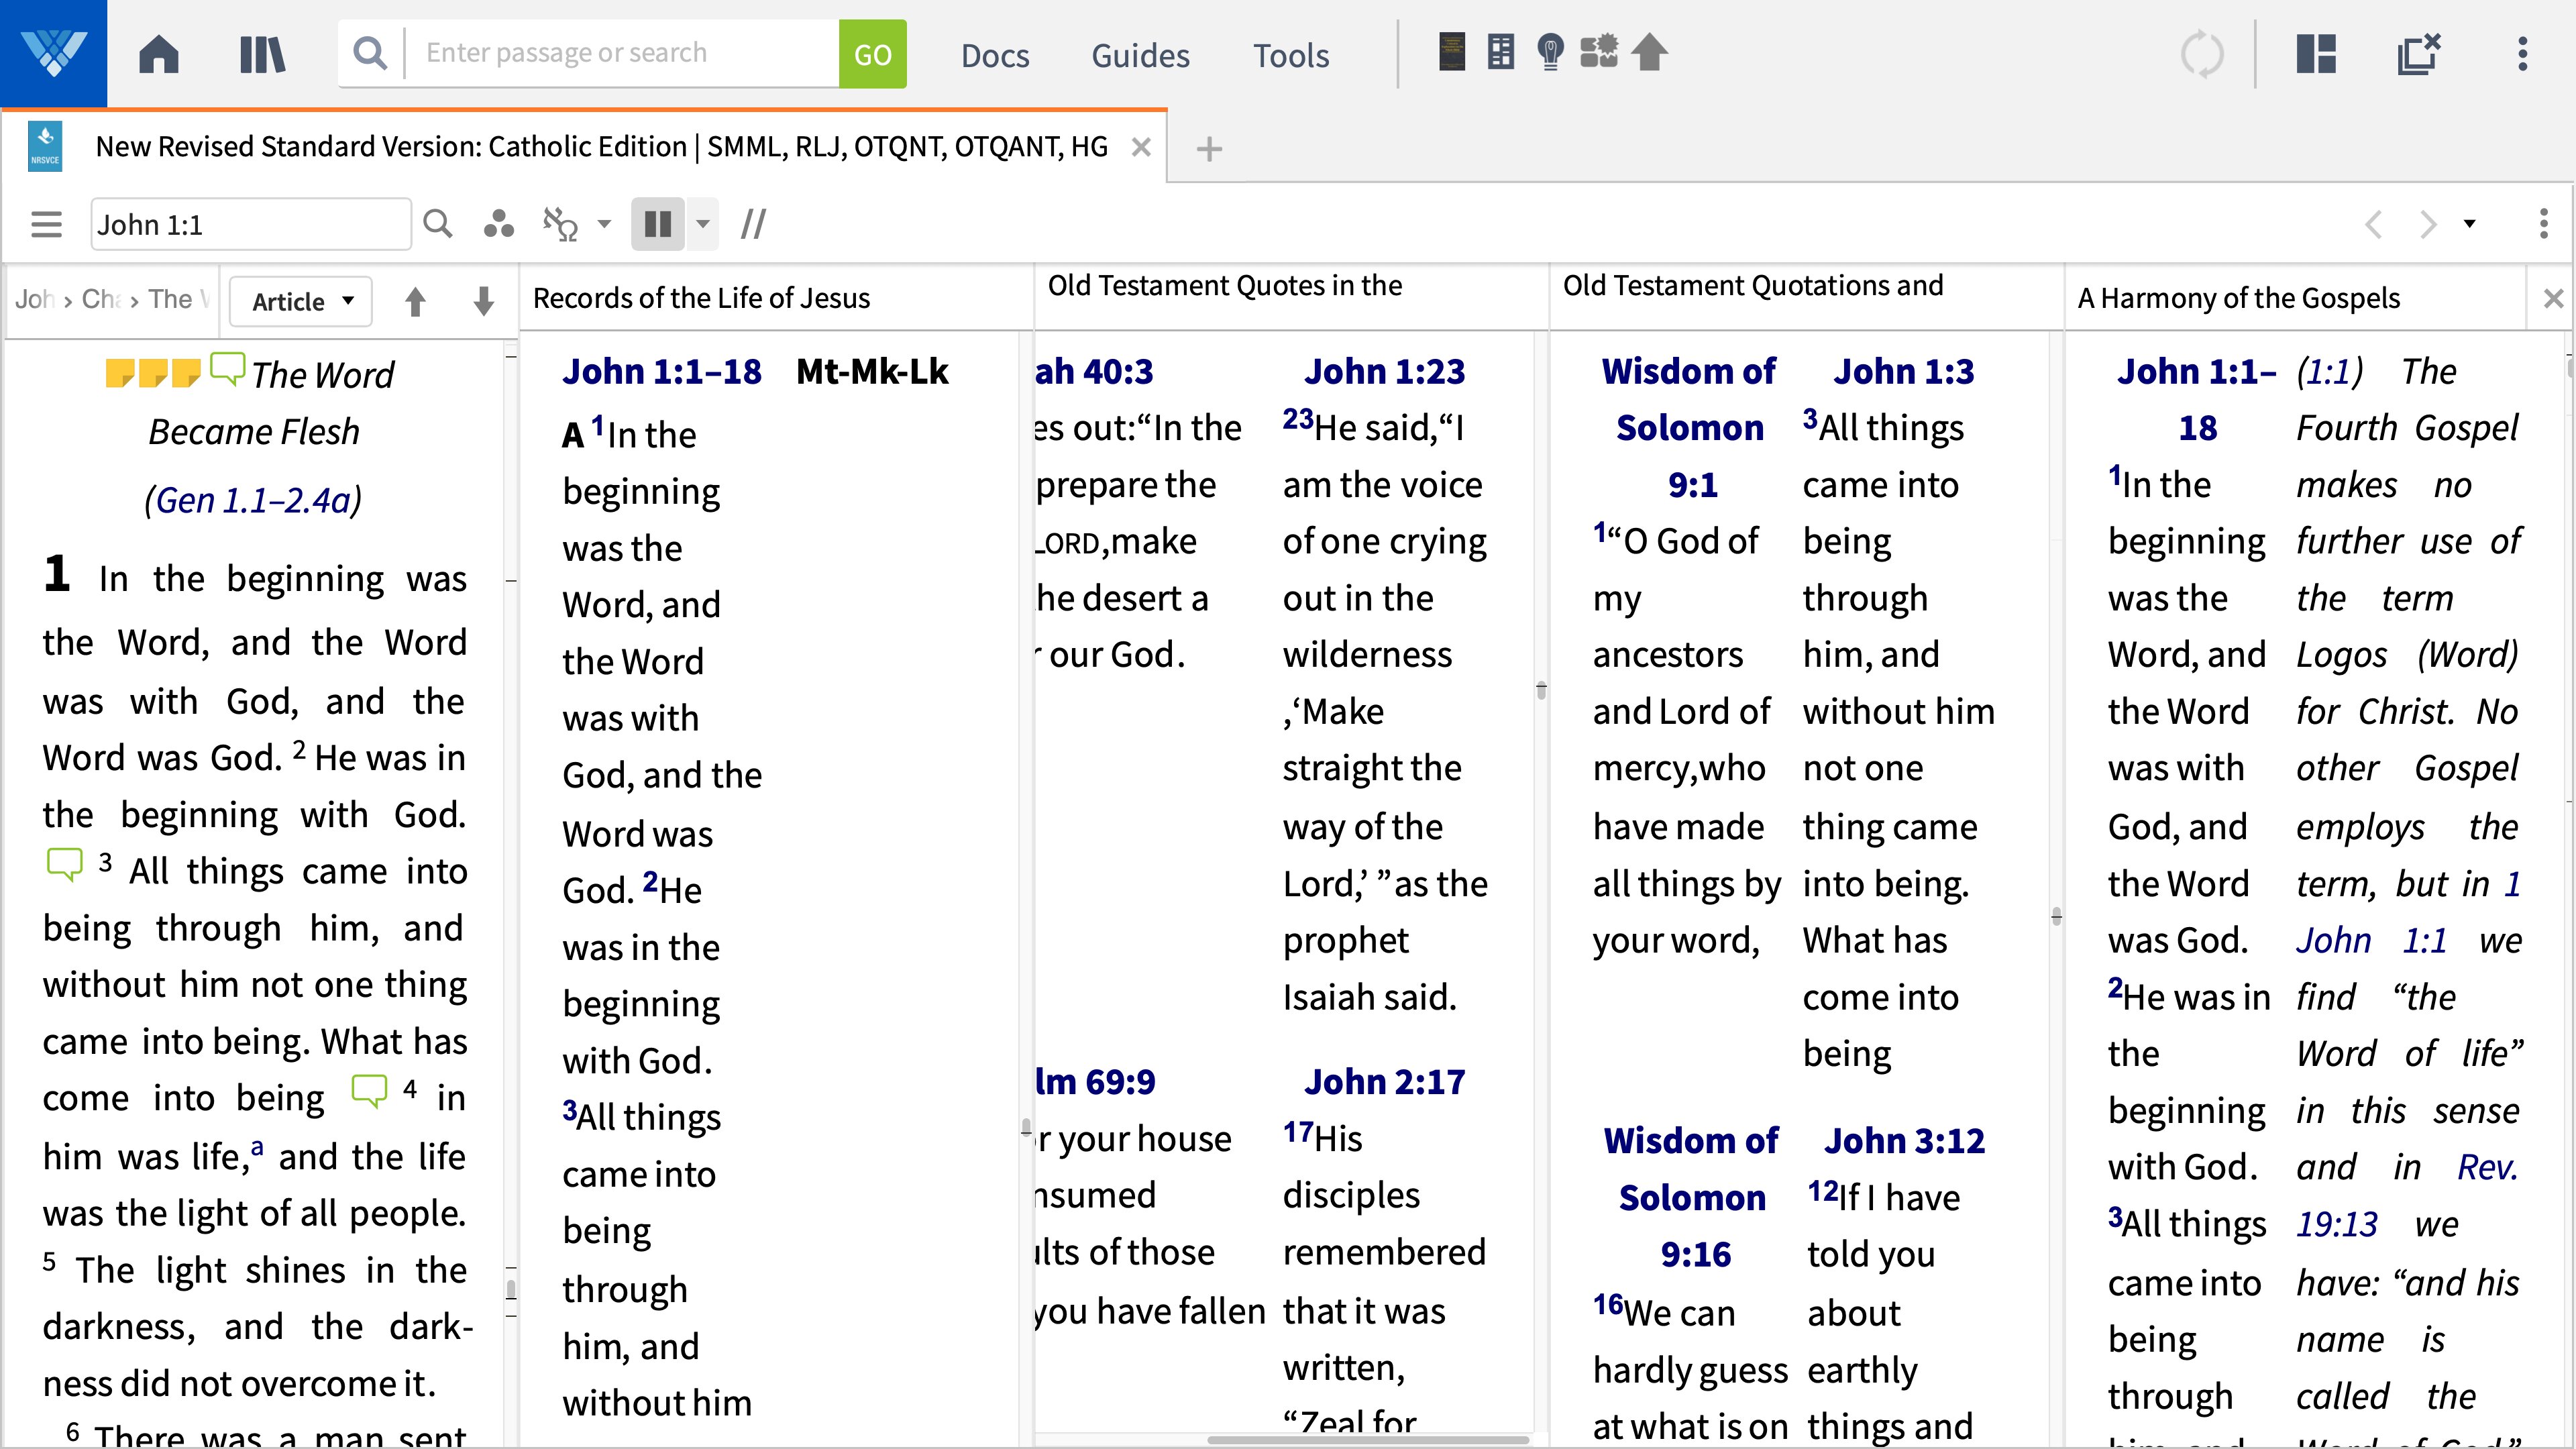Open the panel kebab menu beside history

[2544, 224]
